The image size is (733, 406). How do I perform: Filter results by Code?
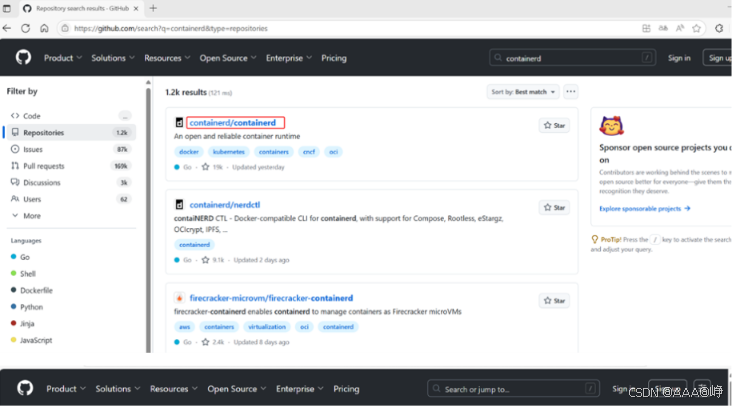70,116
